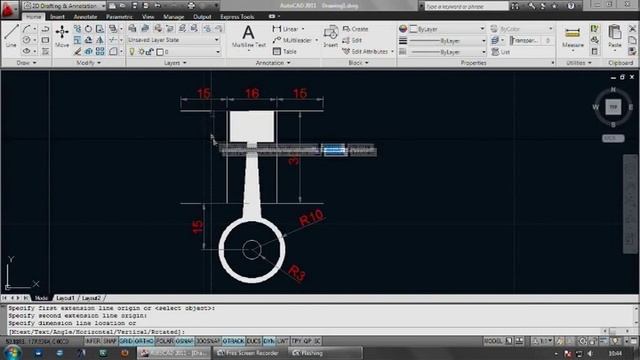The height and width of the screenshot is (360, 640).
Task: Open the Express Tools ribbon tab
Action: click(237, 17)
